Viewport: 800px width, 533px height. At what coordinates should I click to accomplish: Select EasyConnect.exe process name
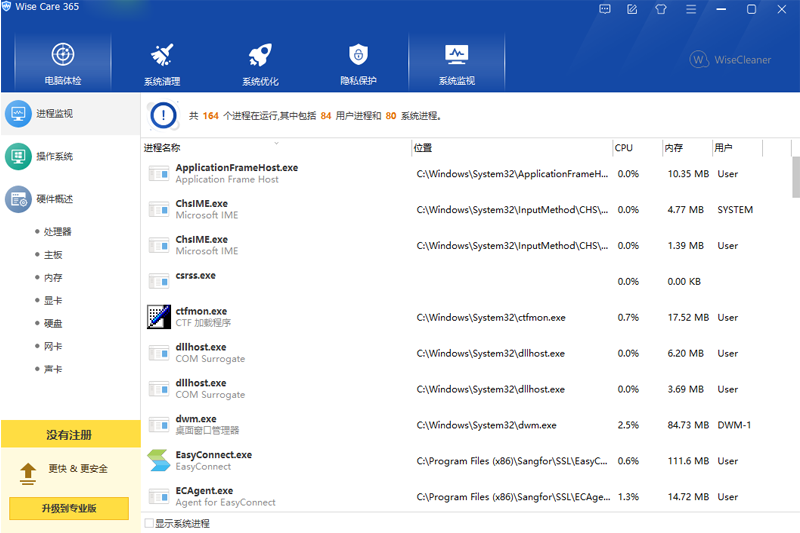[214, 455]
